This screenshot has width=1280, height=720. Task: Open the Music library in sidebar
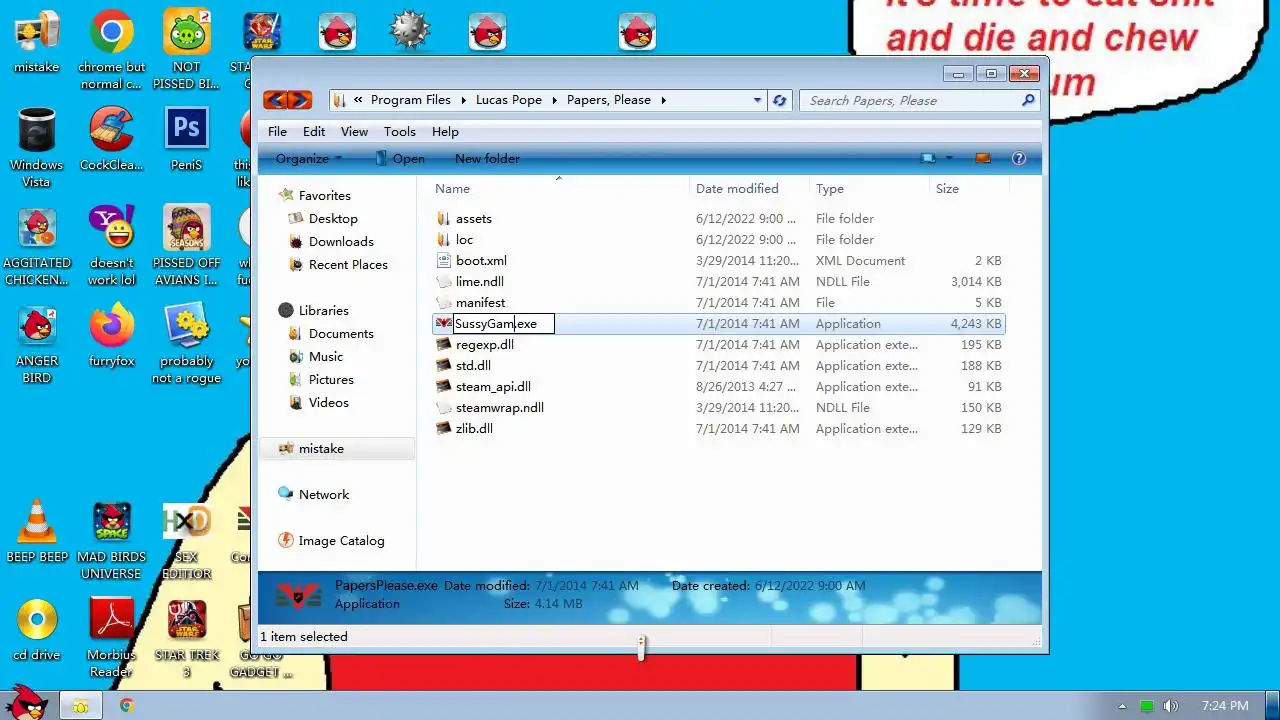pos(326,356)
